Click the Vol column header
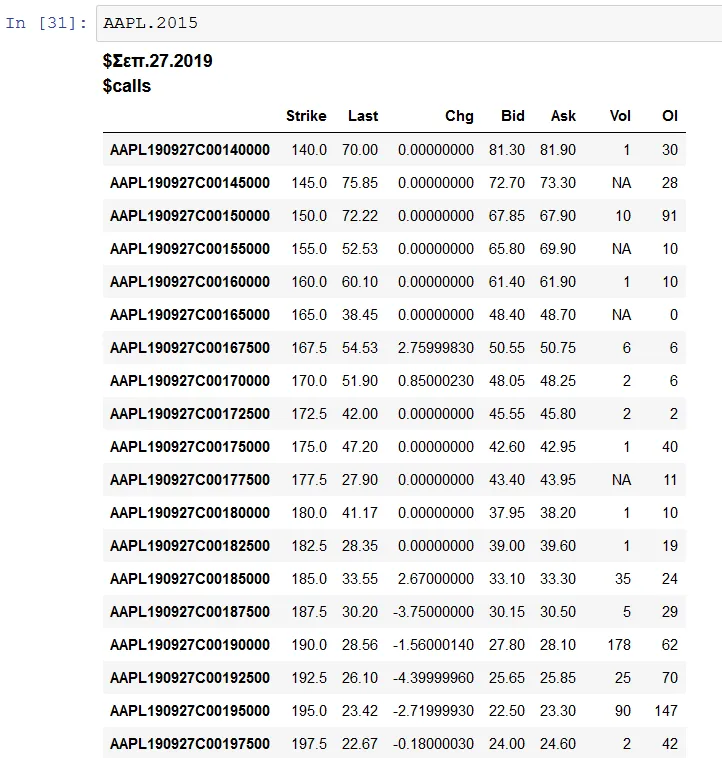 pyautogui.click(x=620, y=116)
